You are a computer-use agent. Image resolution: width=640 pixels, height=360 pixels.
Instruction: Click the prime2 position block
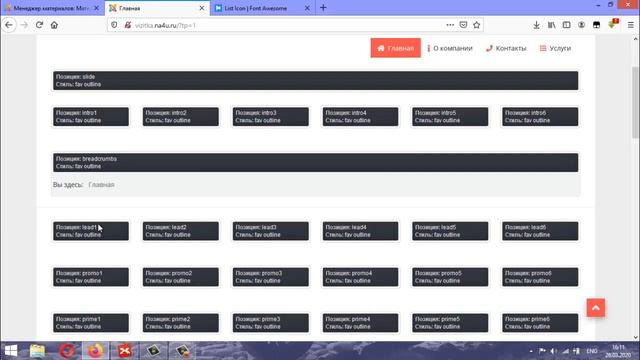[180, 323]
